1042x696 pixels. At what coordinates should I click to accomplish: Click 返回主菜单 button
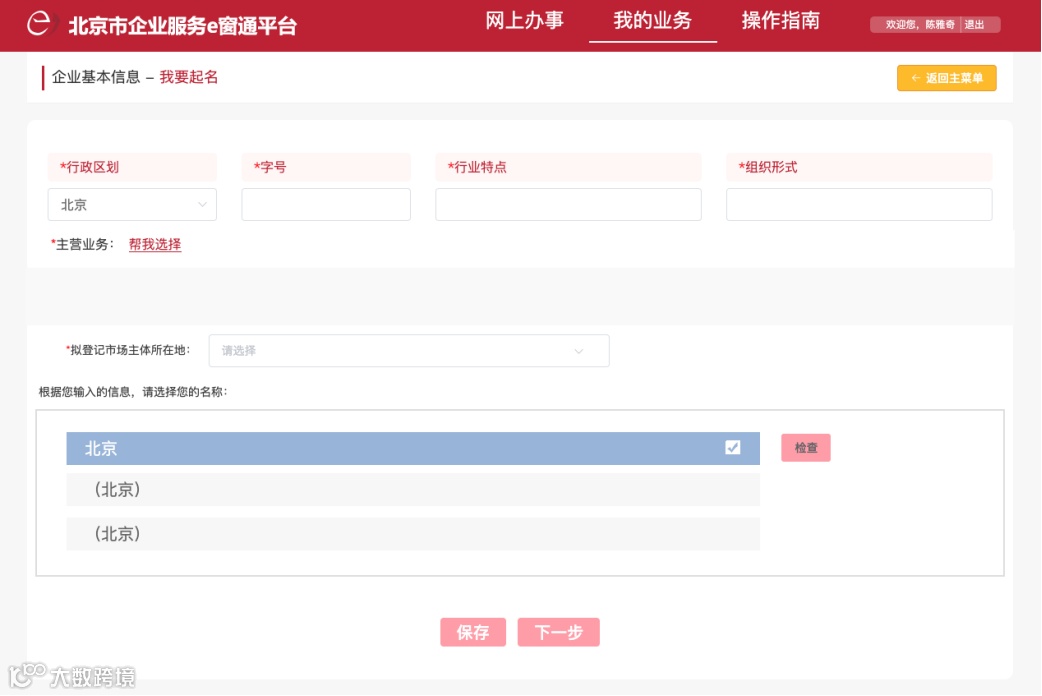pyautogui.click(x=946, y=78)
